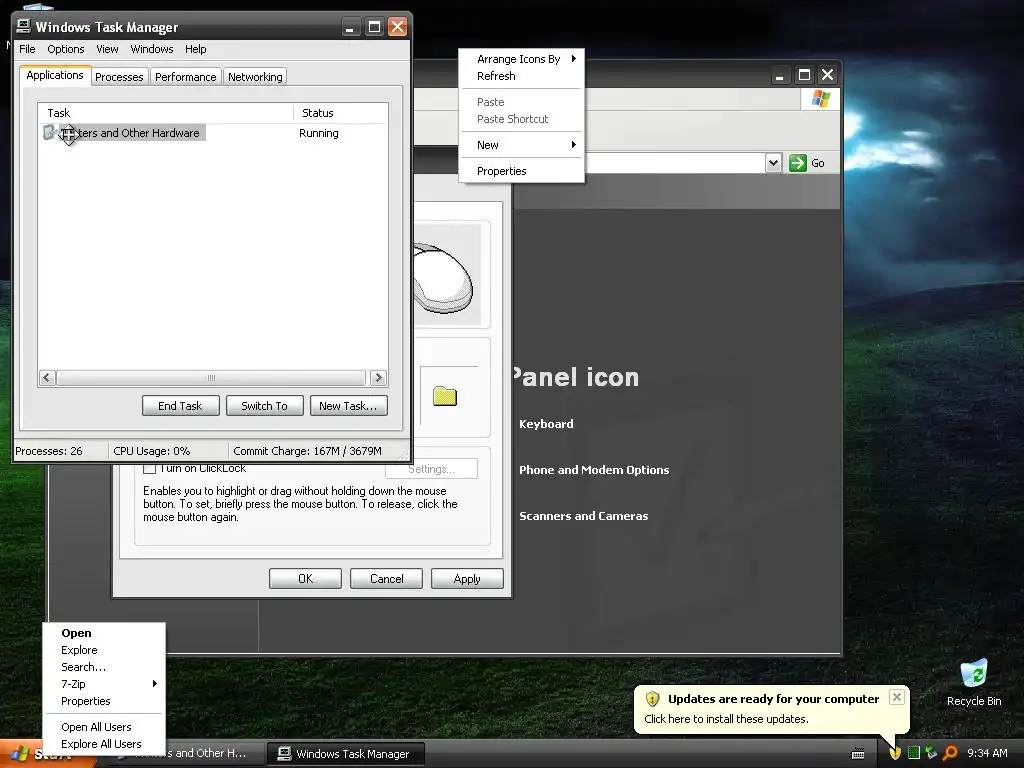Open the Recycle Bin desktop icon
The width and height of the screenshot is (1024, 768).
pos(974,682)
